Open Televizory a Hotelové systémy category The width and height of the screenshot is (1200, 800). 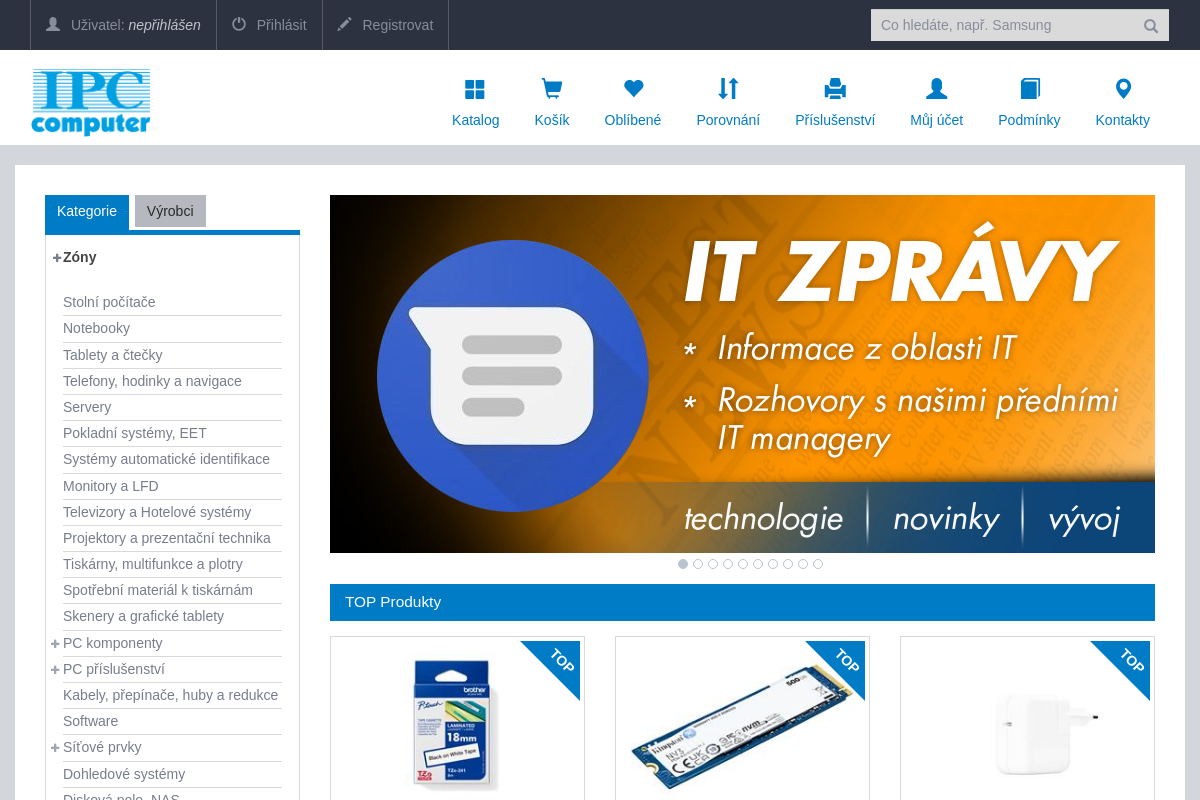[157, 512]
